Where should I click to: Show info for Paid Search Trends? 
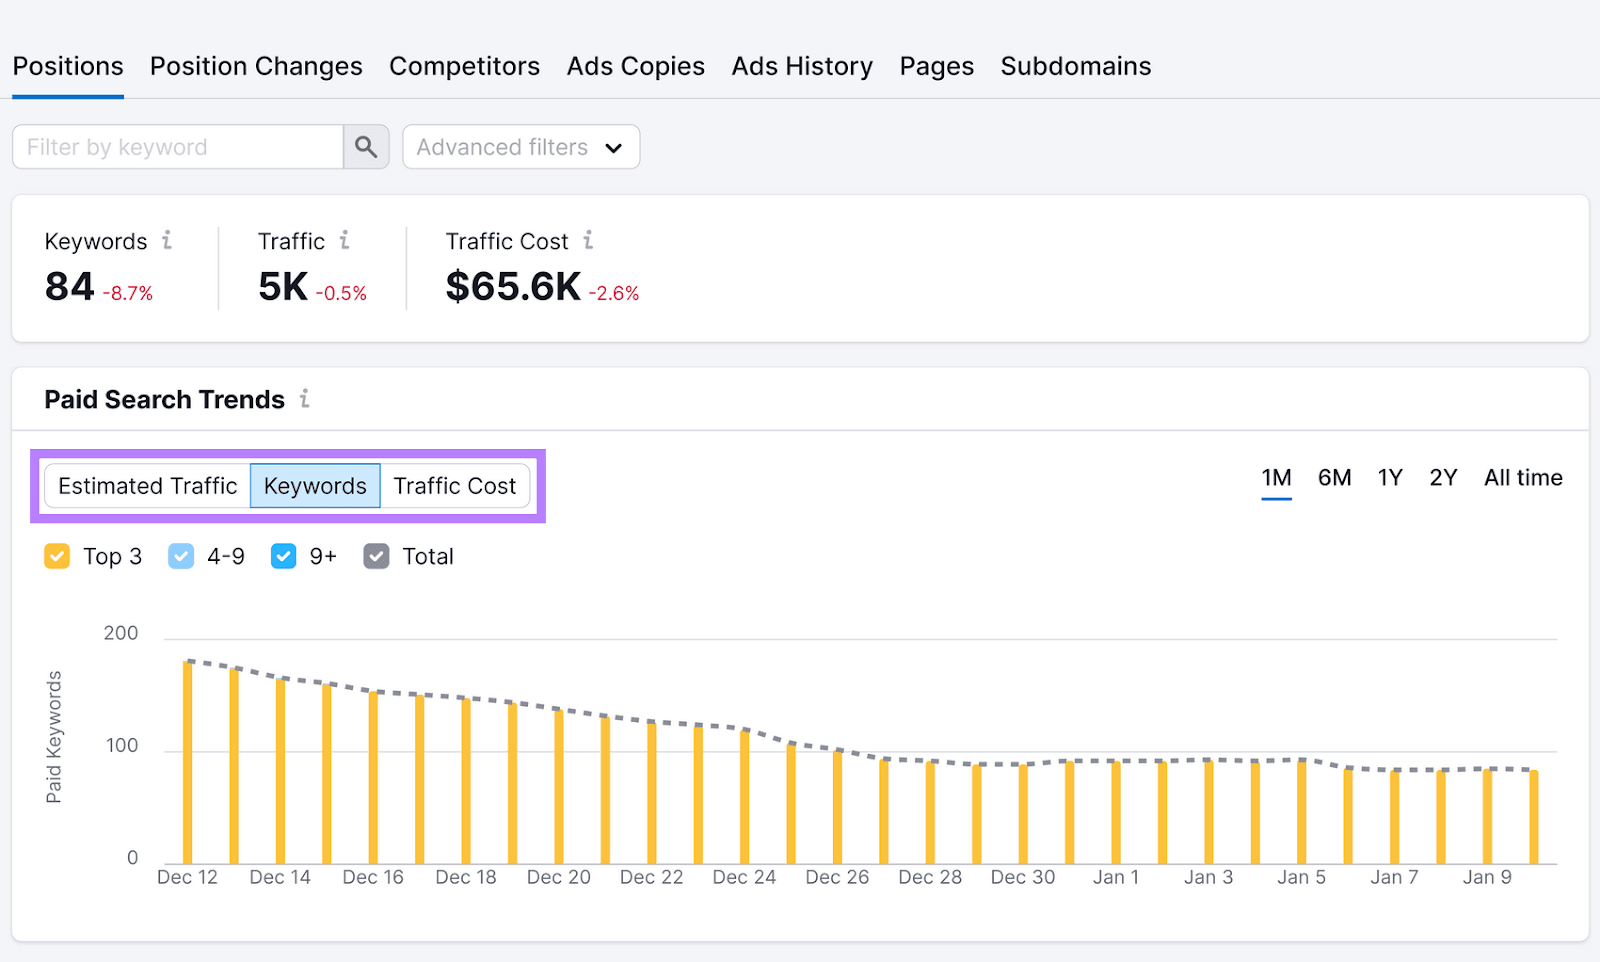click(304, 398)
